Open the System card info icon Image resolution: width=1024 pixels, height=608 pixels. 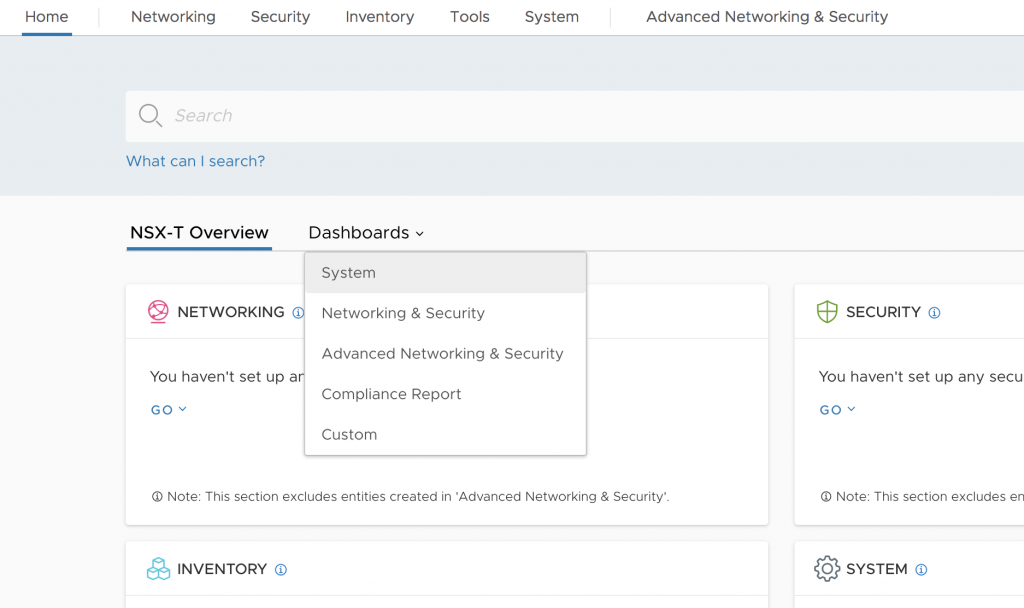pyautogui.click(x=921, y=569)
